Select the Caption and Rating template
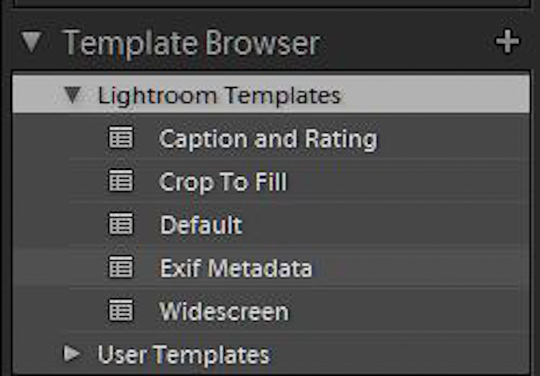540x376 pixels. 268,139
